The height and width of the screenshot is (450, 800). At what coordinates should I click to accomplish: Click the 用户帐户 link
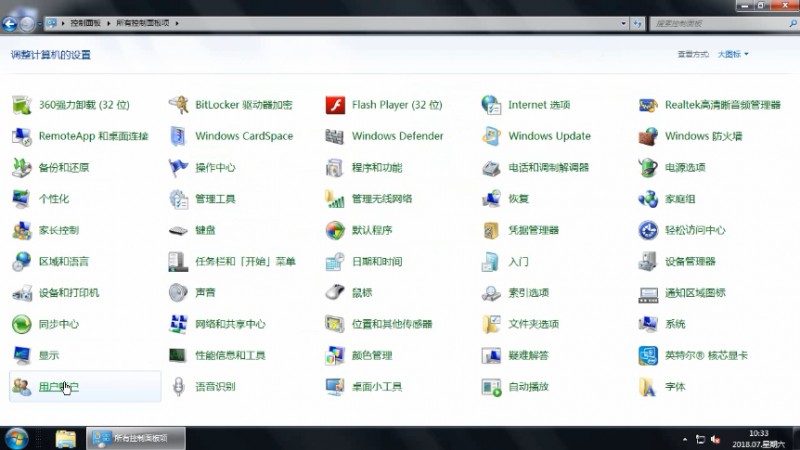[59, 387]
